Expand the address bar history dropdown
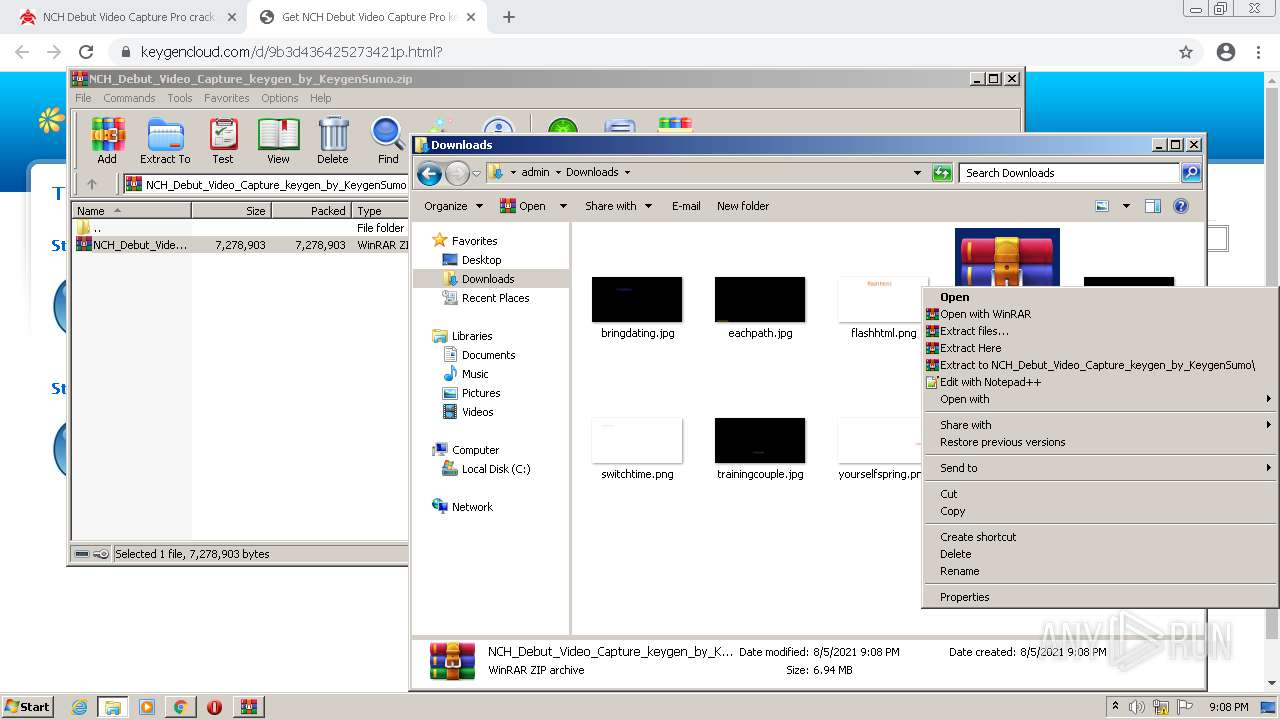This screenshot has height=720, width=1280. [917, 173]
